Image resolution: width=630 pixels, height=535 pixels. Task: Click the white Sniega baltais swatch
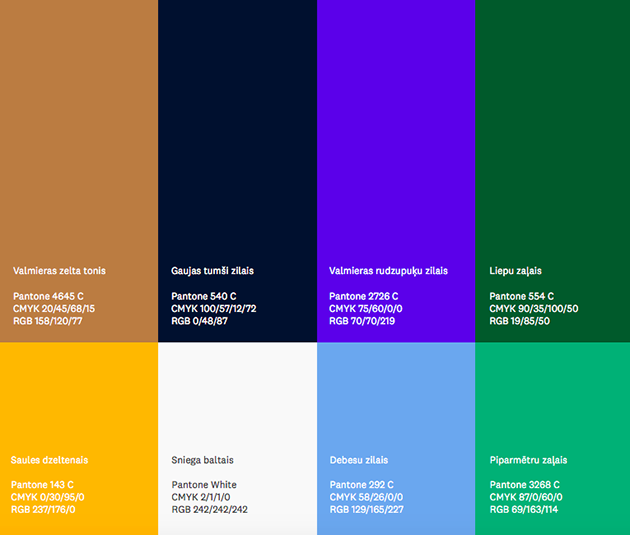tap(237, 400)
